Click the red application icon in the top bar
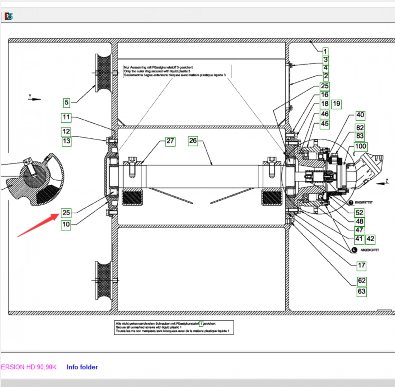The height and width of the screenshot is (387, 395). [9, 16]
